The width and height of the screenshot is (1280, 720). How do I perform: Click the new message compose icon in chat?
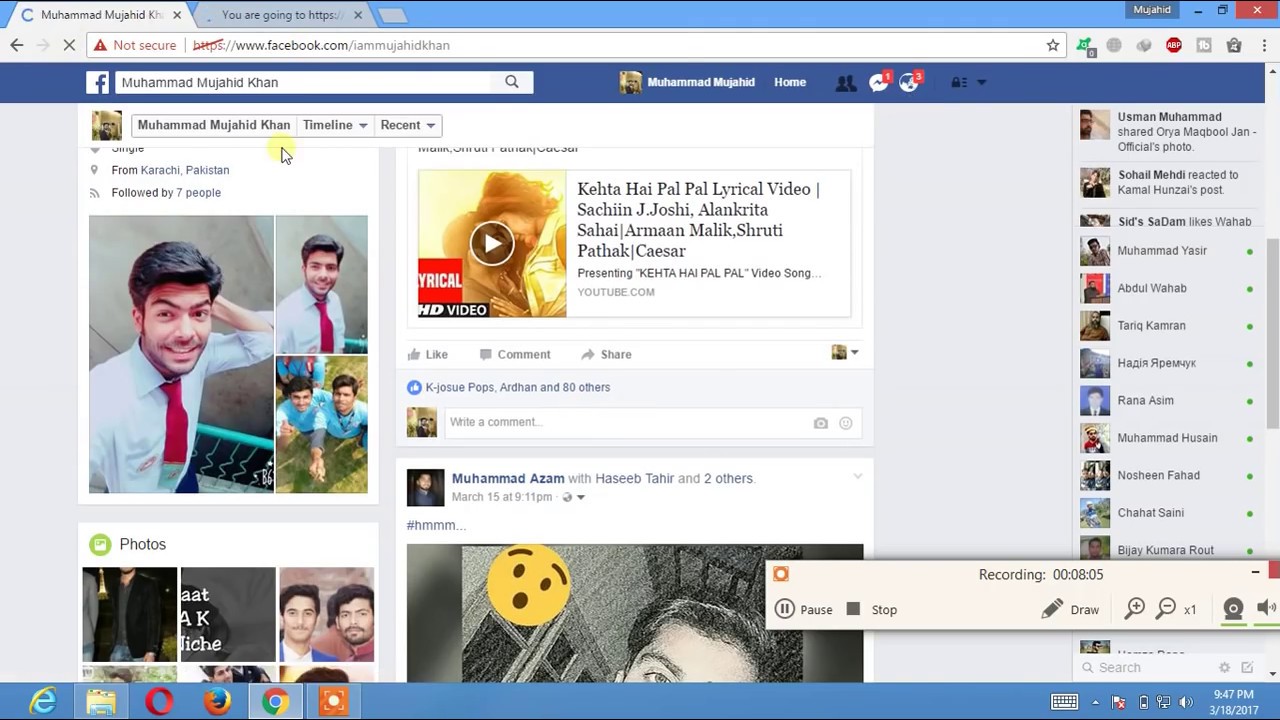point(1247,667)
